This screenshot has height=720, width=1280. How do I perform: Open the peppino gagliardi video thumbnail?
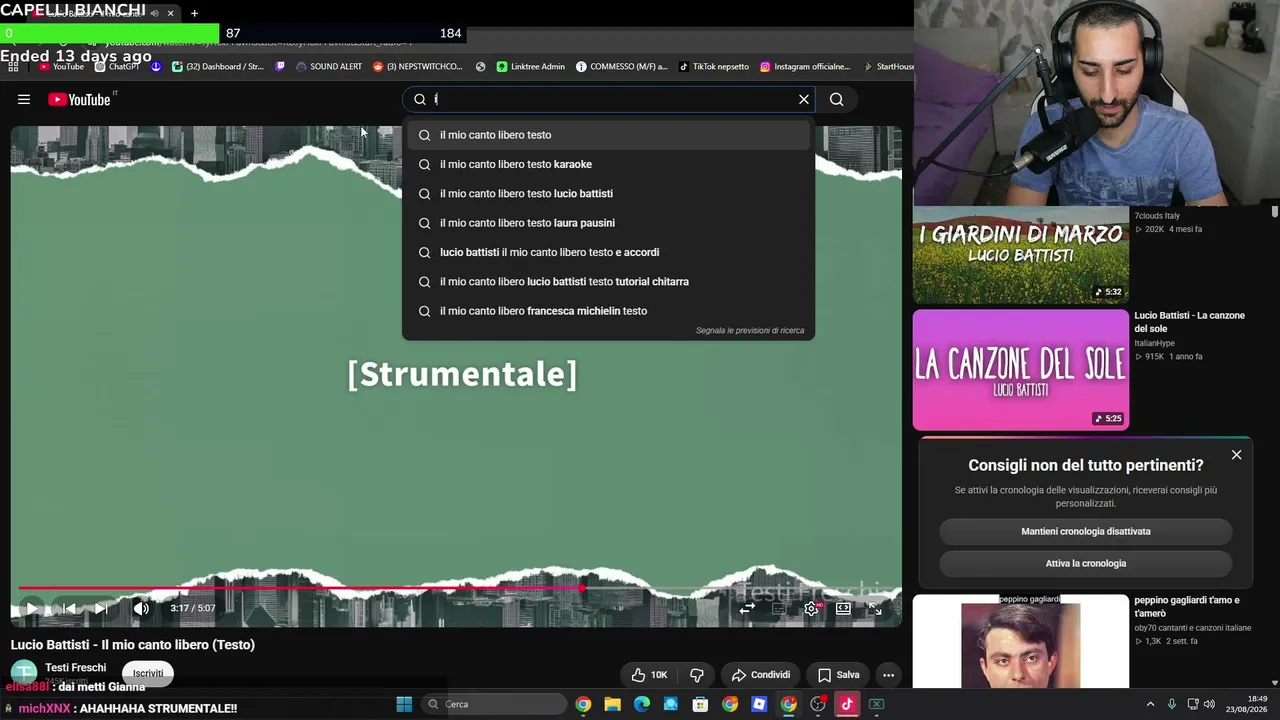(1020, 641)
